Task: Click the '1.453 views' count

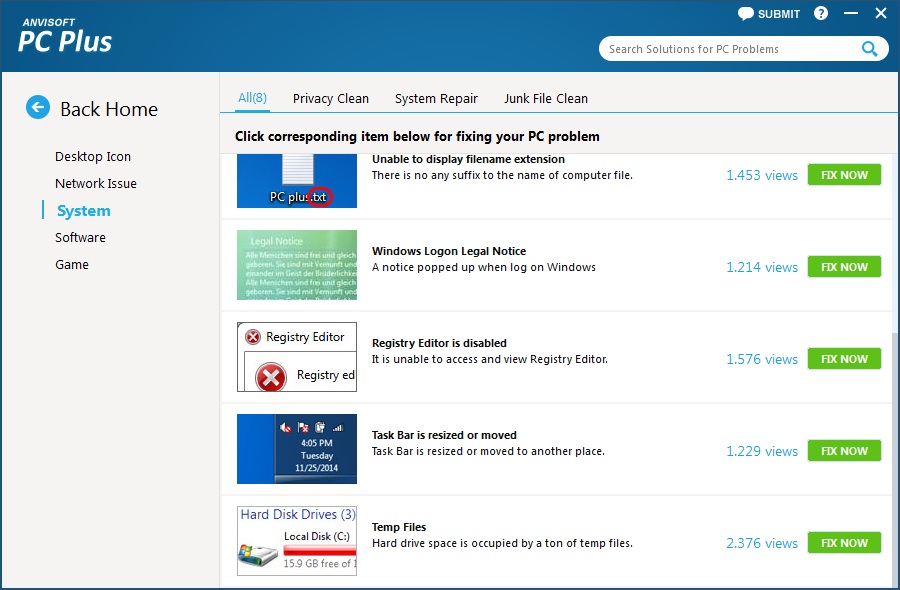Action: tap(762, 175)
